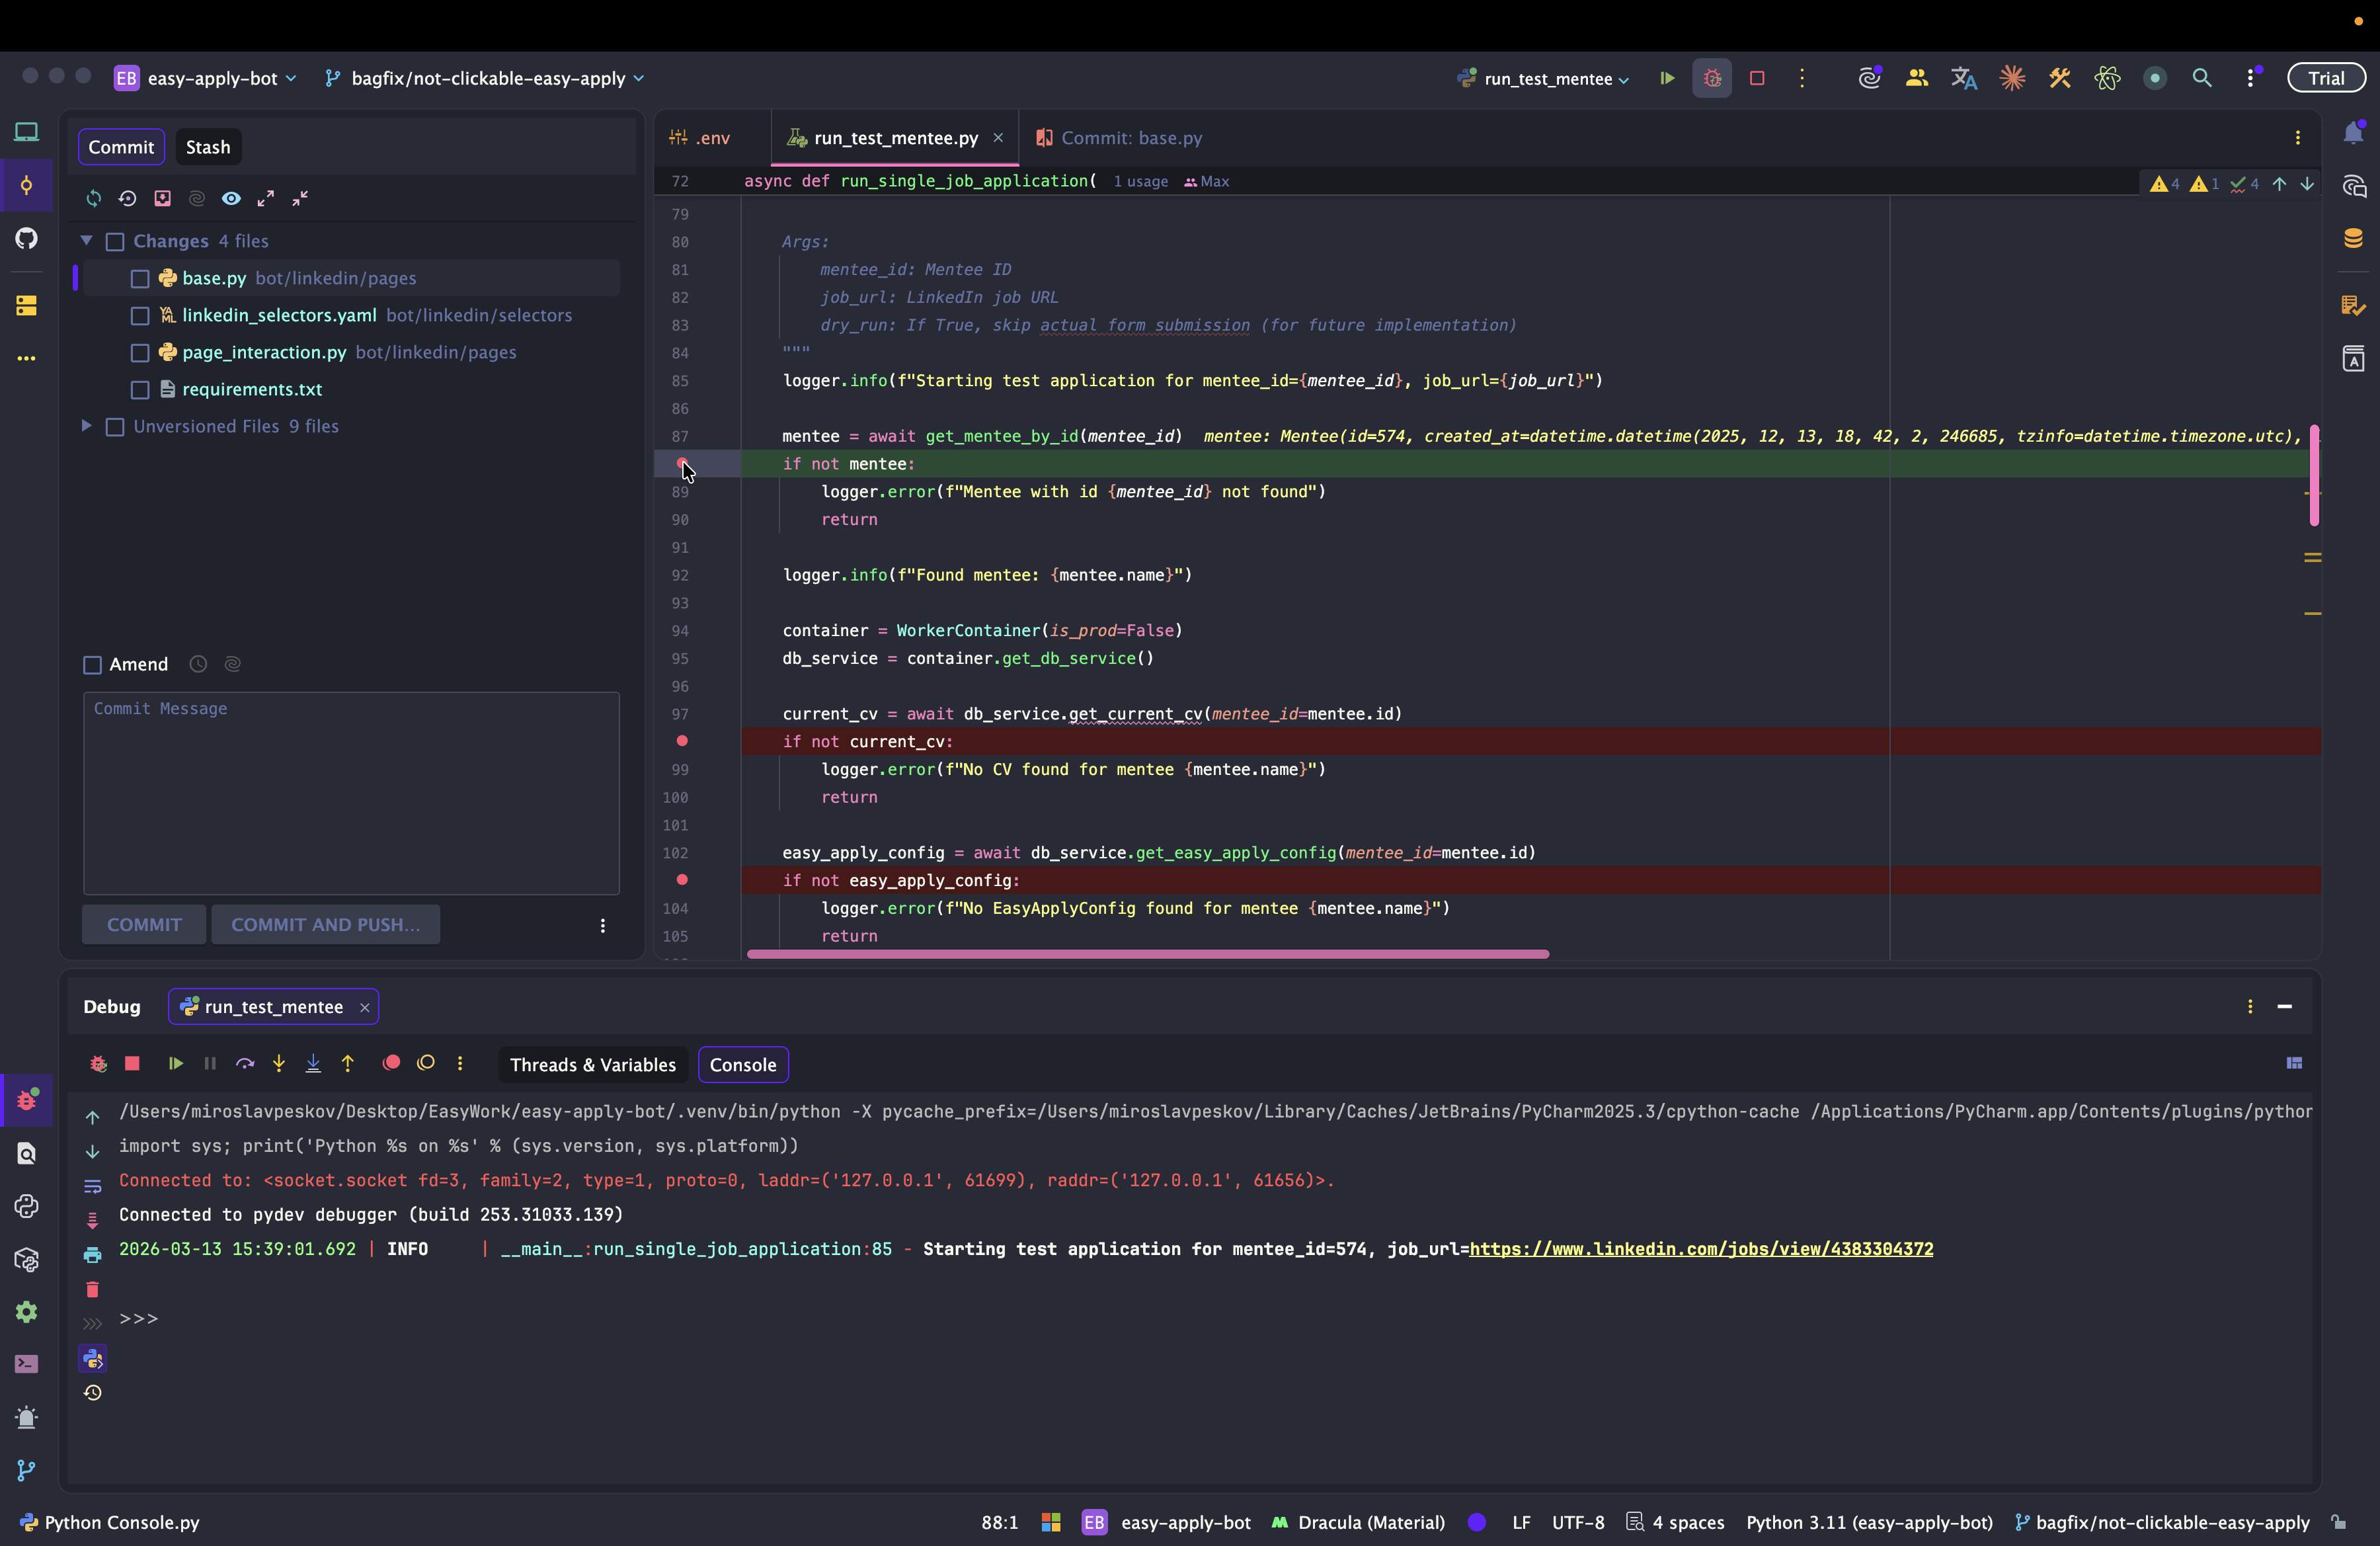The width and height of the screenshot is (2380, 1546).
Task: Click the Search Everywhere magnifier icon
Action: pos(2201,78)
